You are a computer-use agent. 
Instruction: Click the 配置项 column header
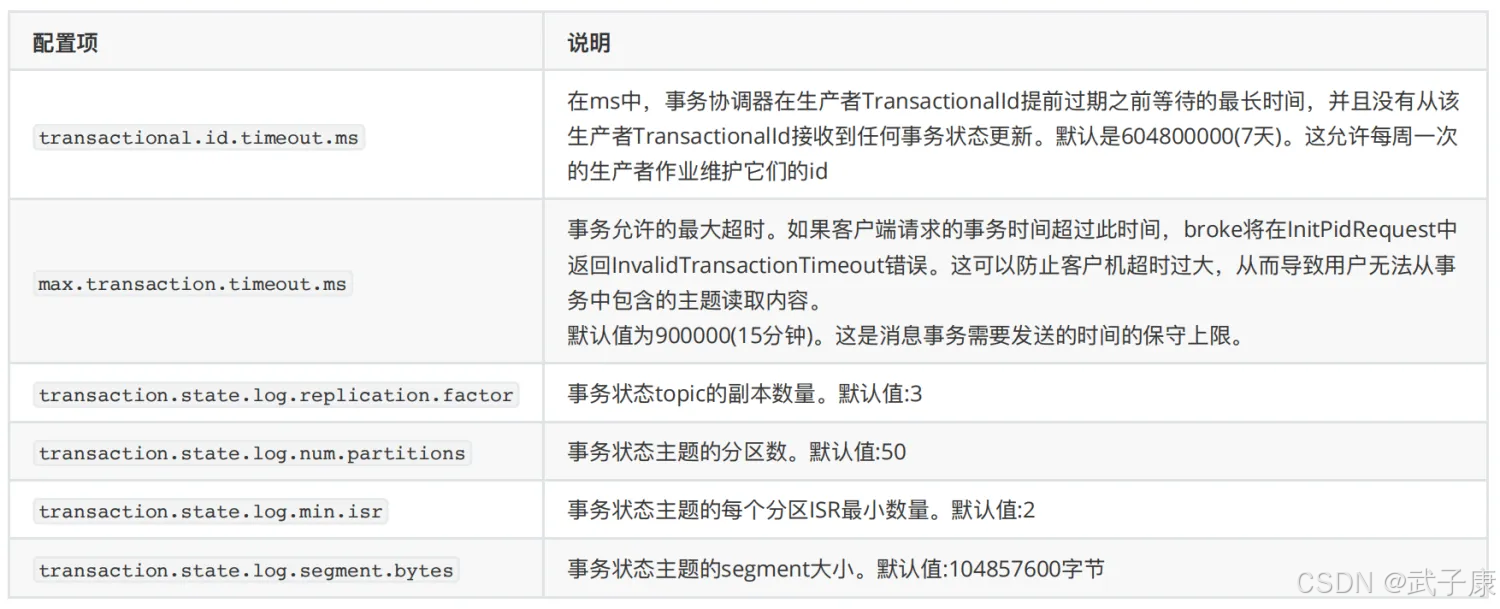pos(65,43)
